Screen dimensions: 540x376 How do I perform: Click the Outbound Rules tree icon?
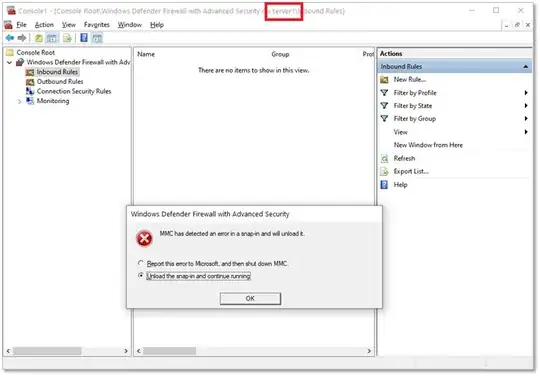point(30,82)
